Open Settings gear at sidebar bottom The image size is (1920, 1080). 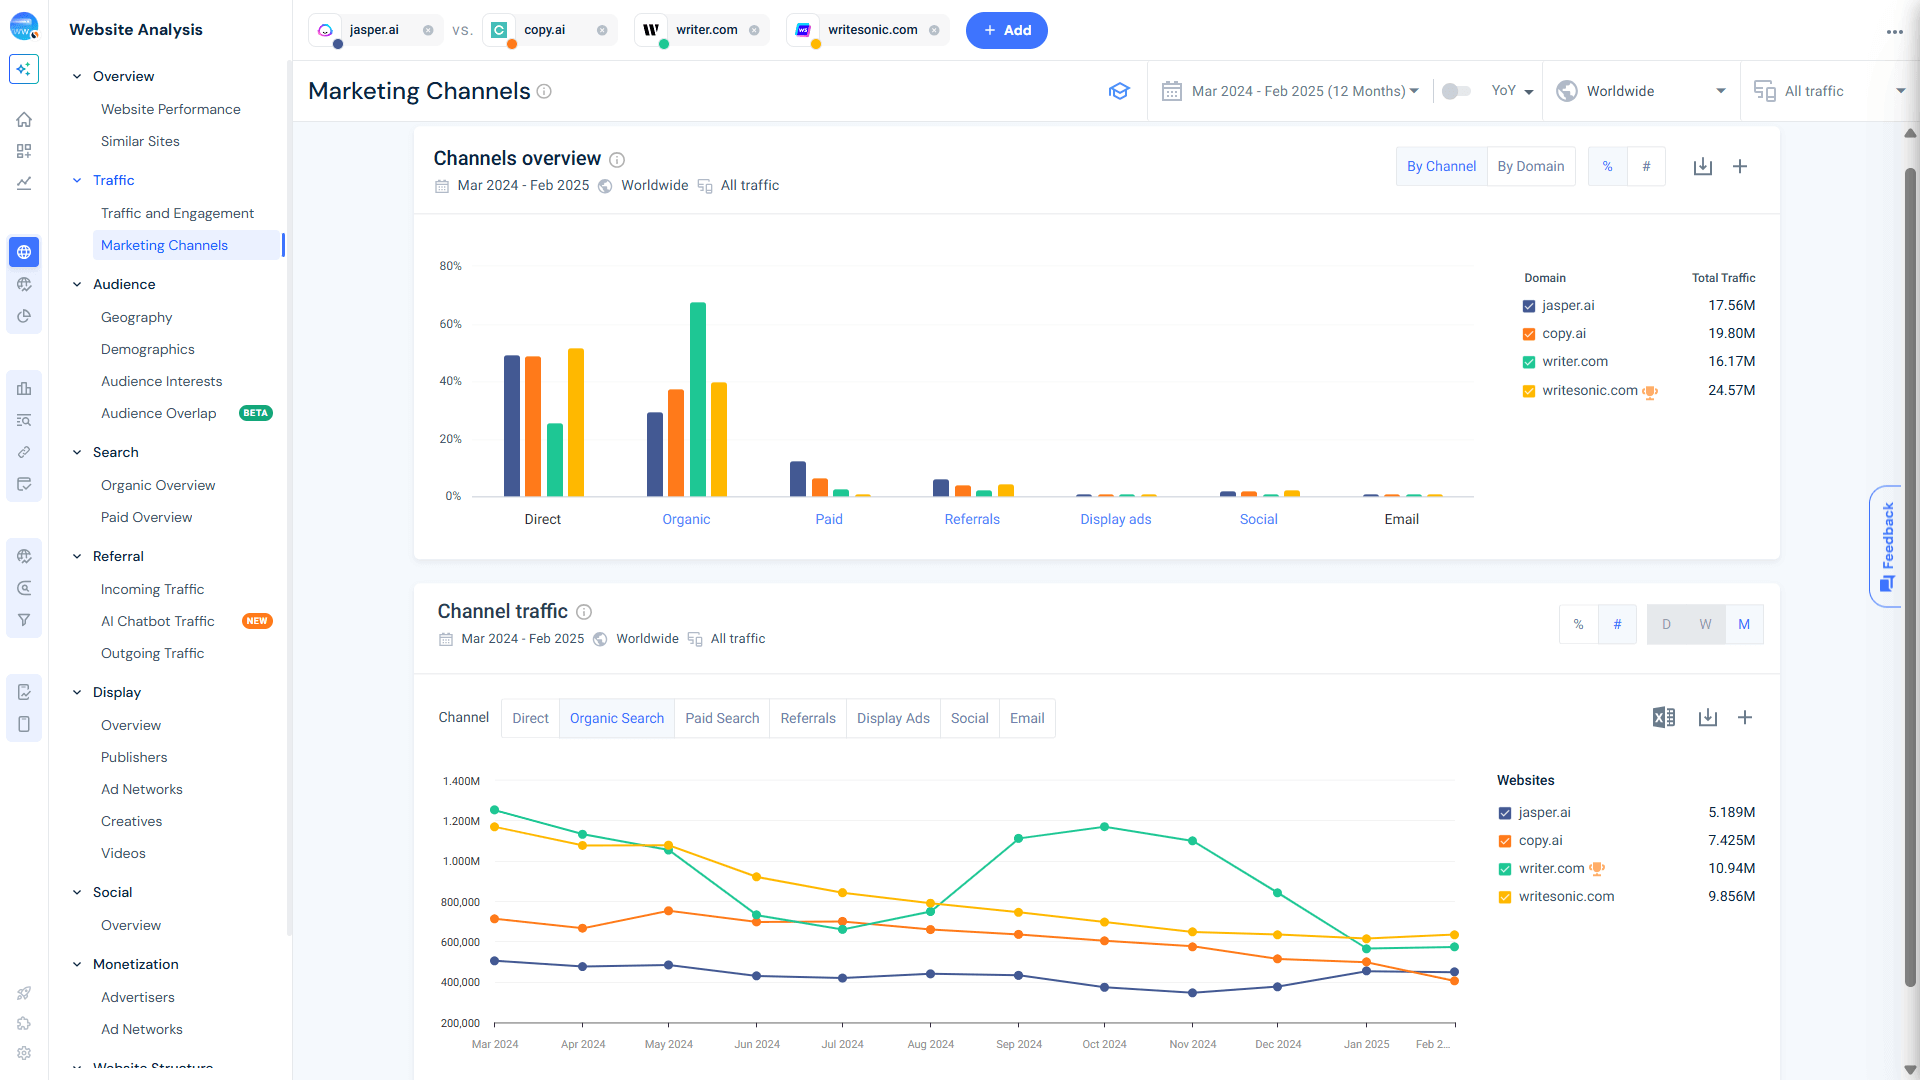click(24, 1052)
